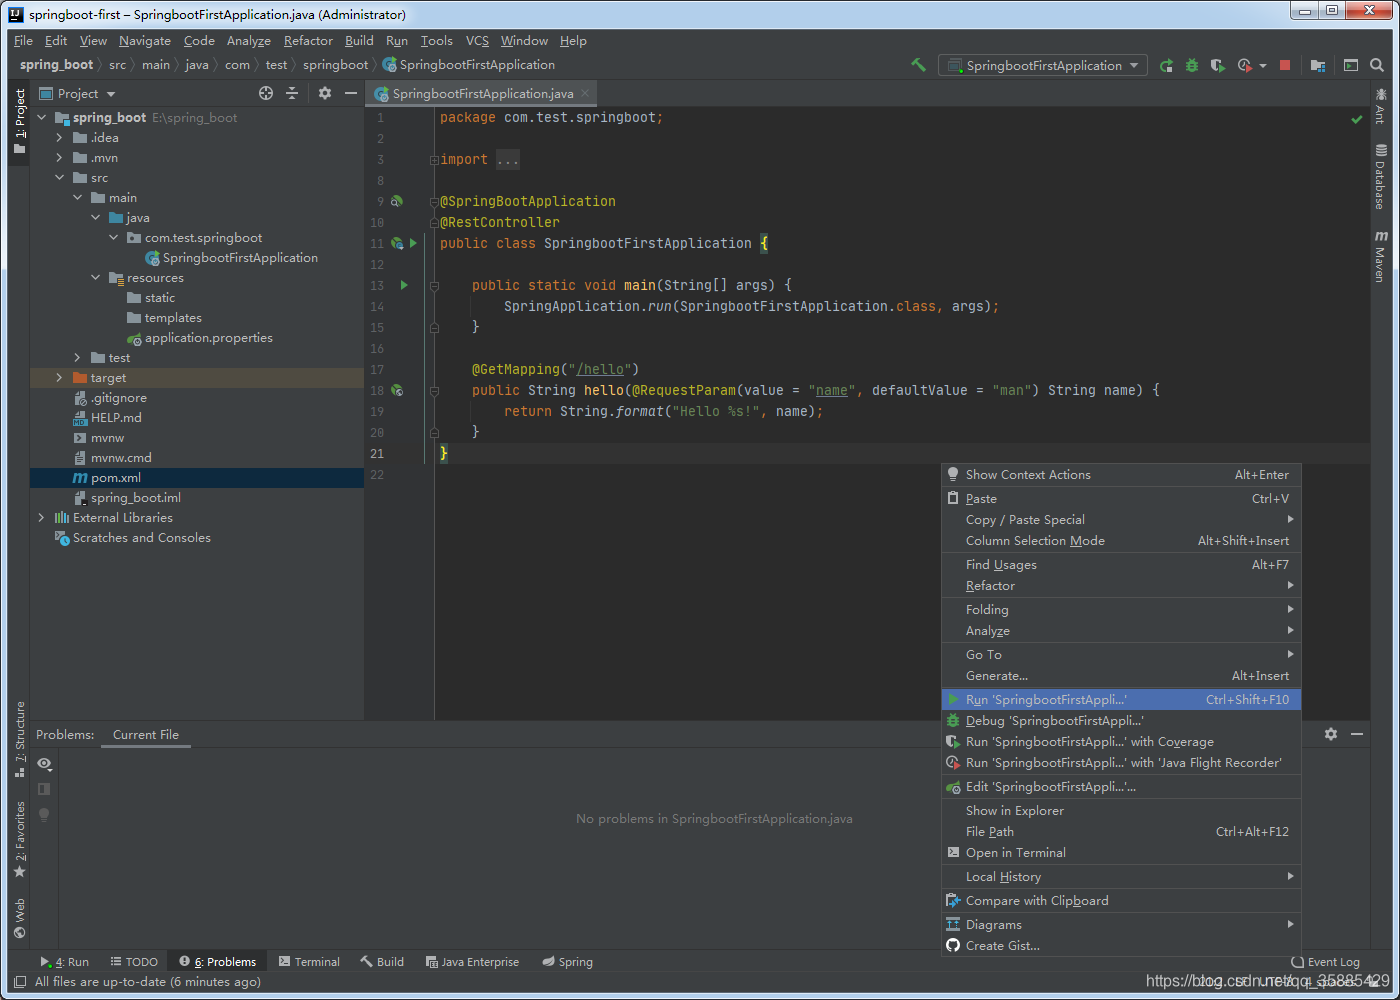Open the Structure side tool window
The image size is (1400, 1000).
point(19,739)
